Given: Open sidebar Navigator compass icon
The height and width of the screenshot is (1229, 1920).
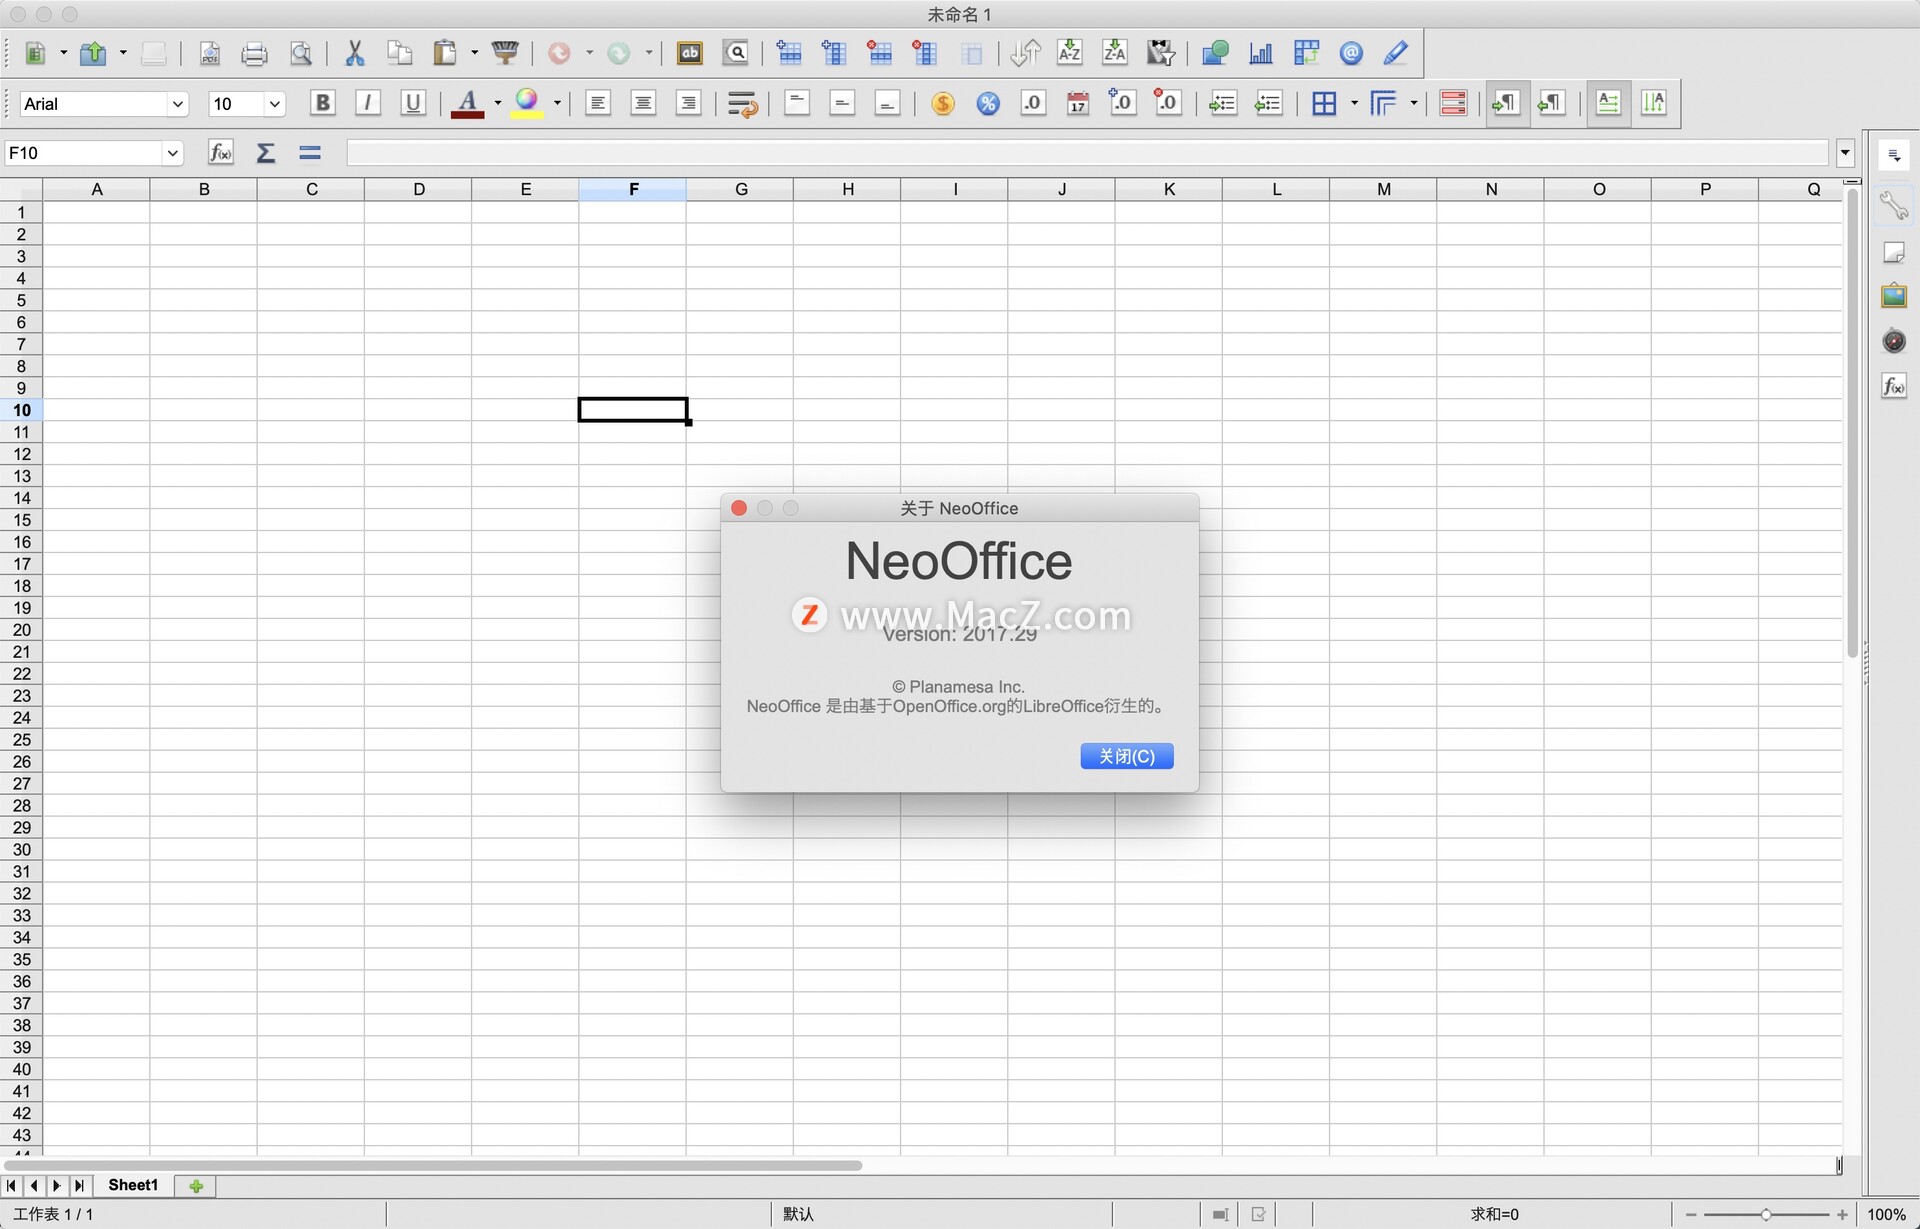Looking at the screenshot, I should tap(1893, 341).
